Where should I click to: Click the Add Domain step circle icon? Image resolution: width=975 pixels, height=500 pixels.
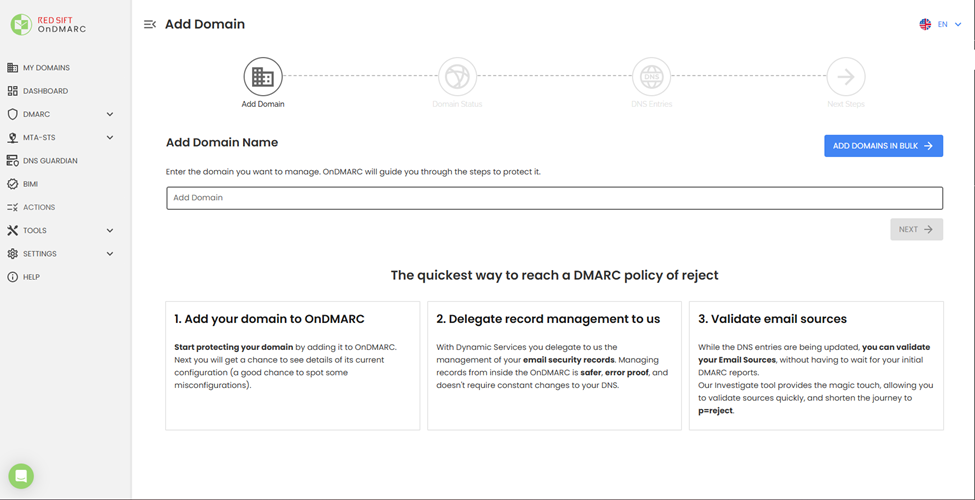click(263, 77)
